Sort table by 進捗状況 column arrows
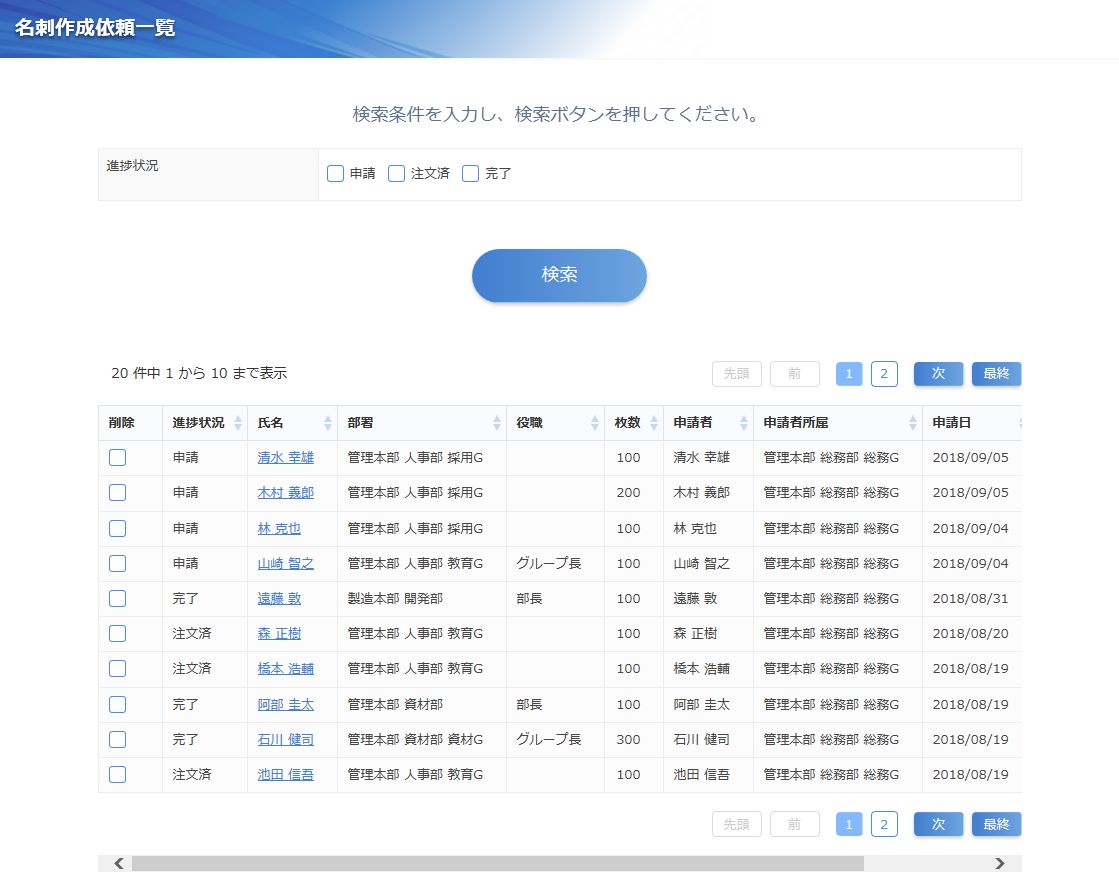Screen dimensions: 1119x886 pos(238,423)
